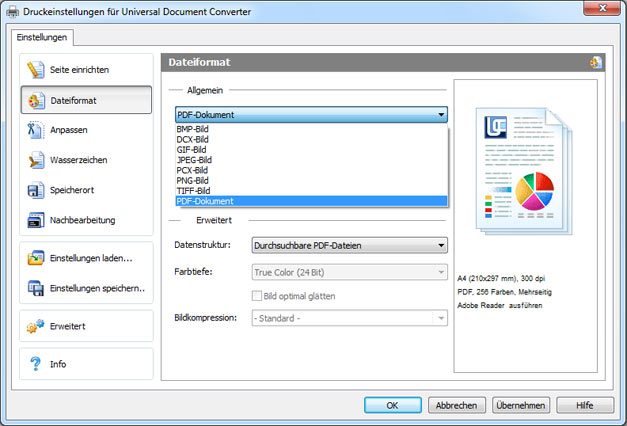Select the Dateiformat sidebar entry
627x426 pixels.
[x=86, y=100]
